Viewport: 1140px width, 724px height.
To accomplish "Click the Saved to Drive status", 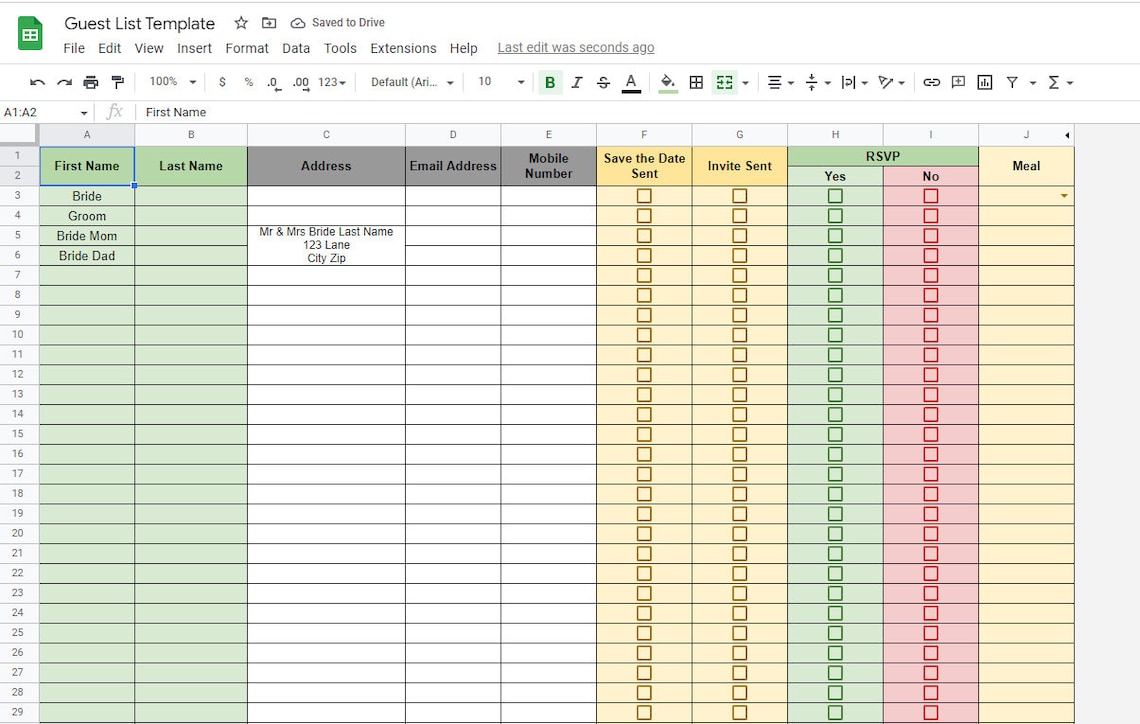I will 338,23.
